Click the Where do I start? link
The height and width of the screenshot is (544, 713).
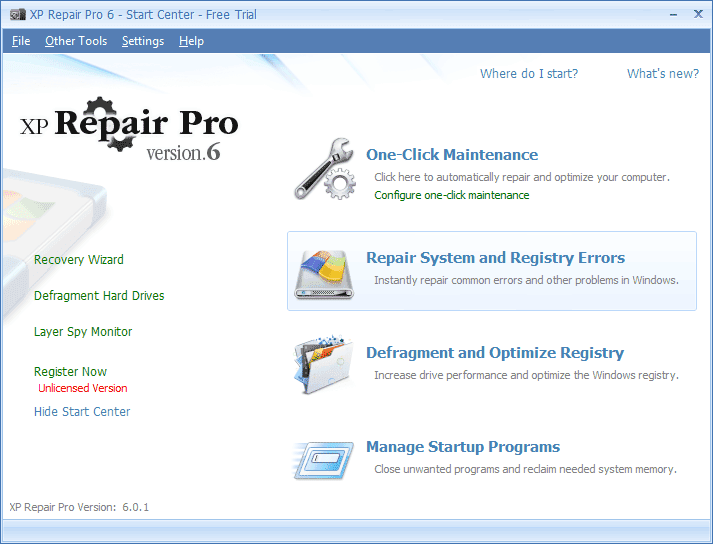click(529, 74)
